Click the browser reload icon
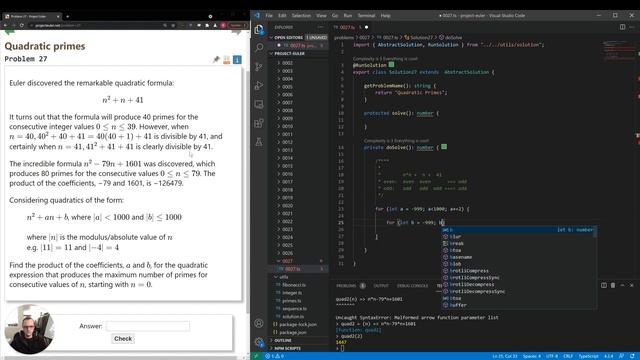 (x=22, y=25)
